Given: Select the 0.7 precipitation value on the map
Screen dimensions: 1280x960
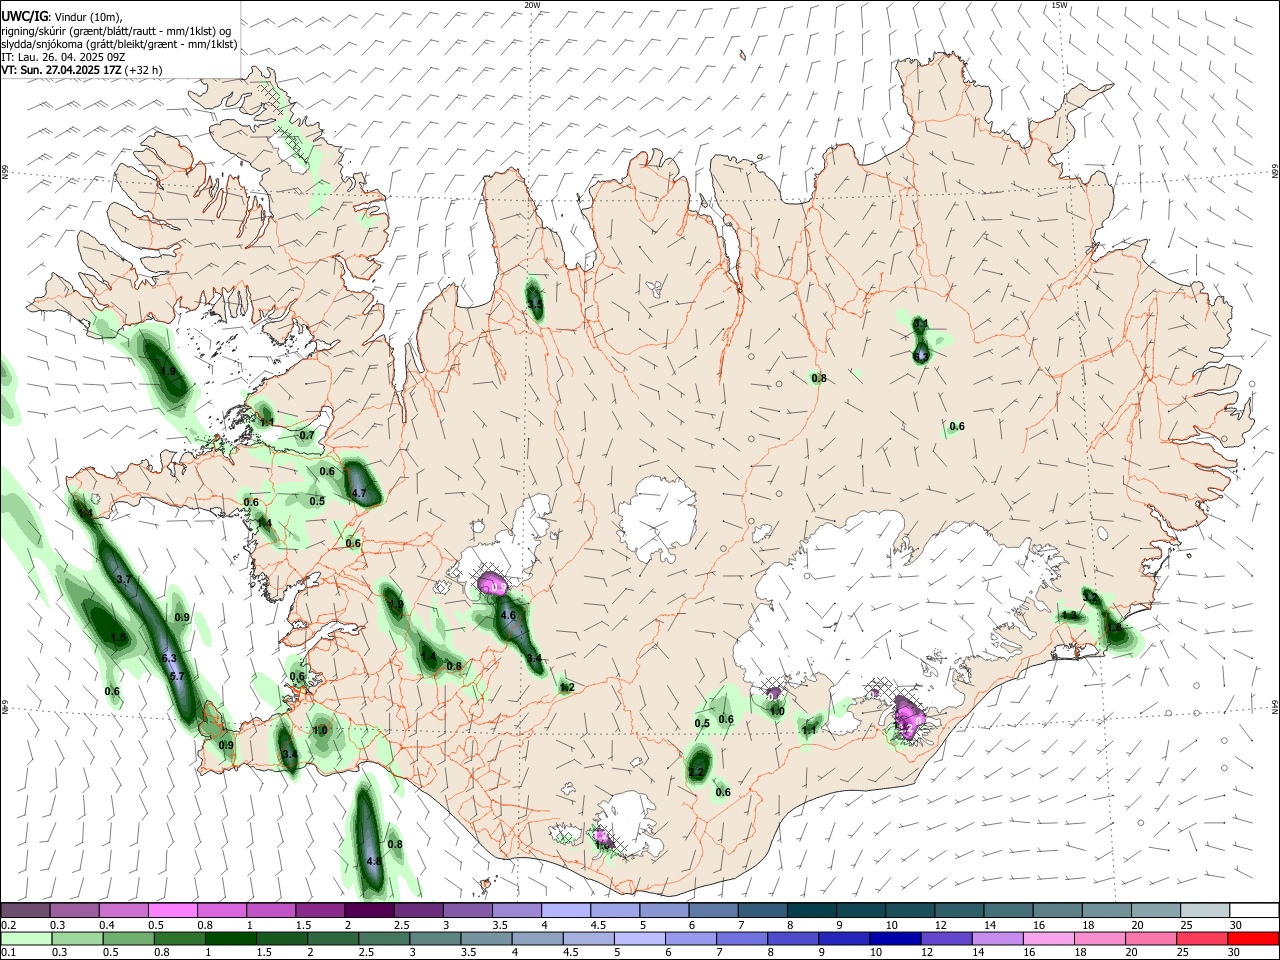Looking at the screenshot, I should click(x=307, y=435).
